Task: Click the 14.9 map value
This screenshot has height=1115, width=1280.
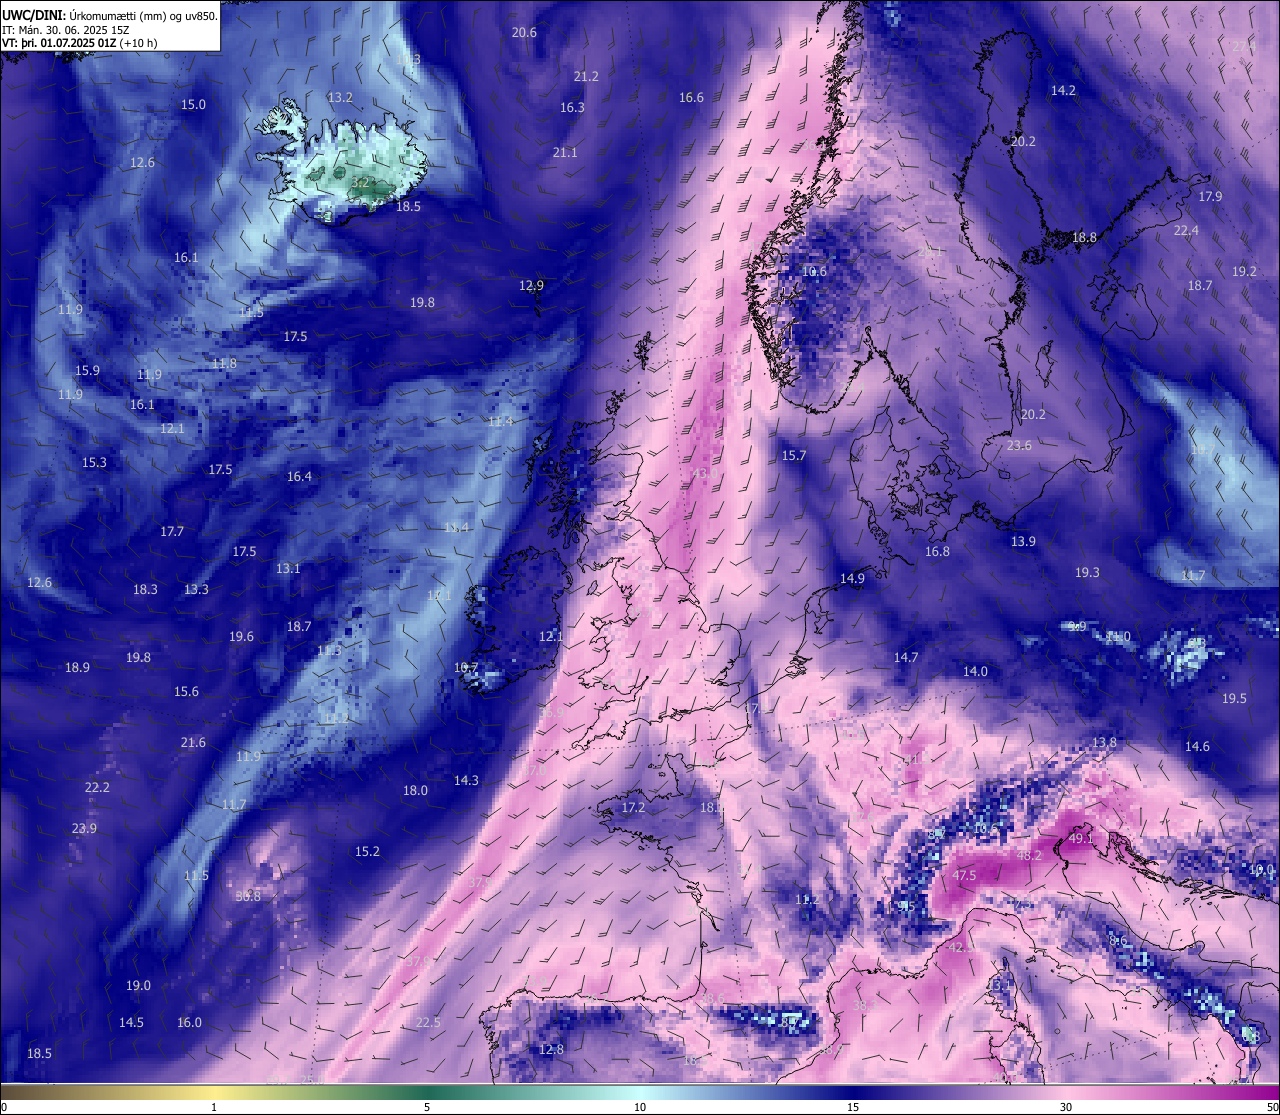Action: point(852,579)
